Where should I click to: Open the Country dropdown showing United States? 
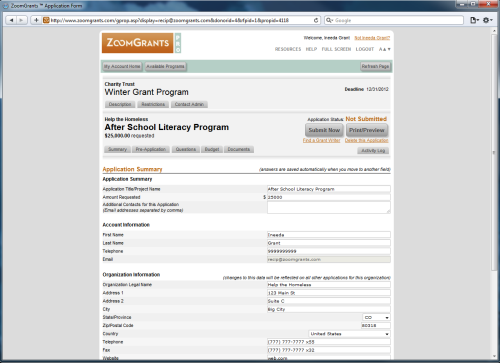tap(349, 334)
